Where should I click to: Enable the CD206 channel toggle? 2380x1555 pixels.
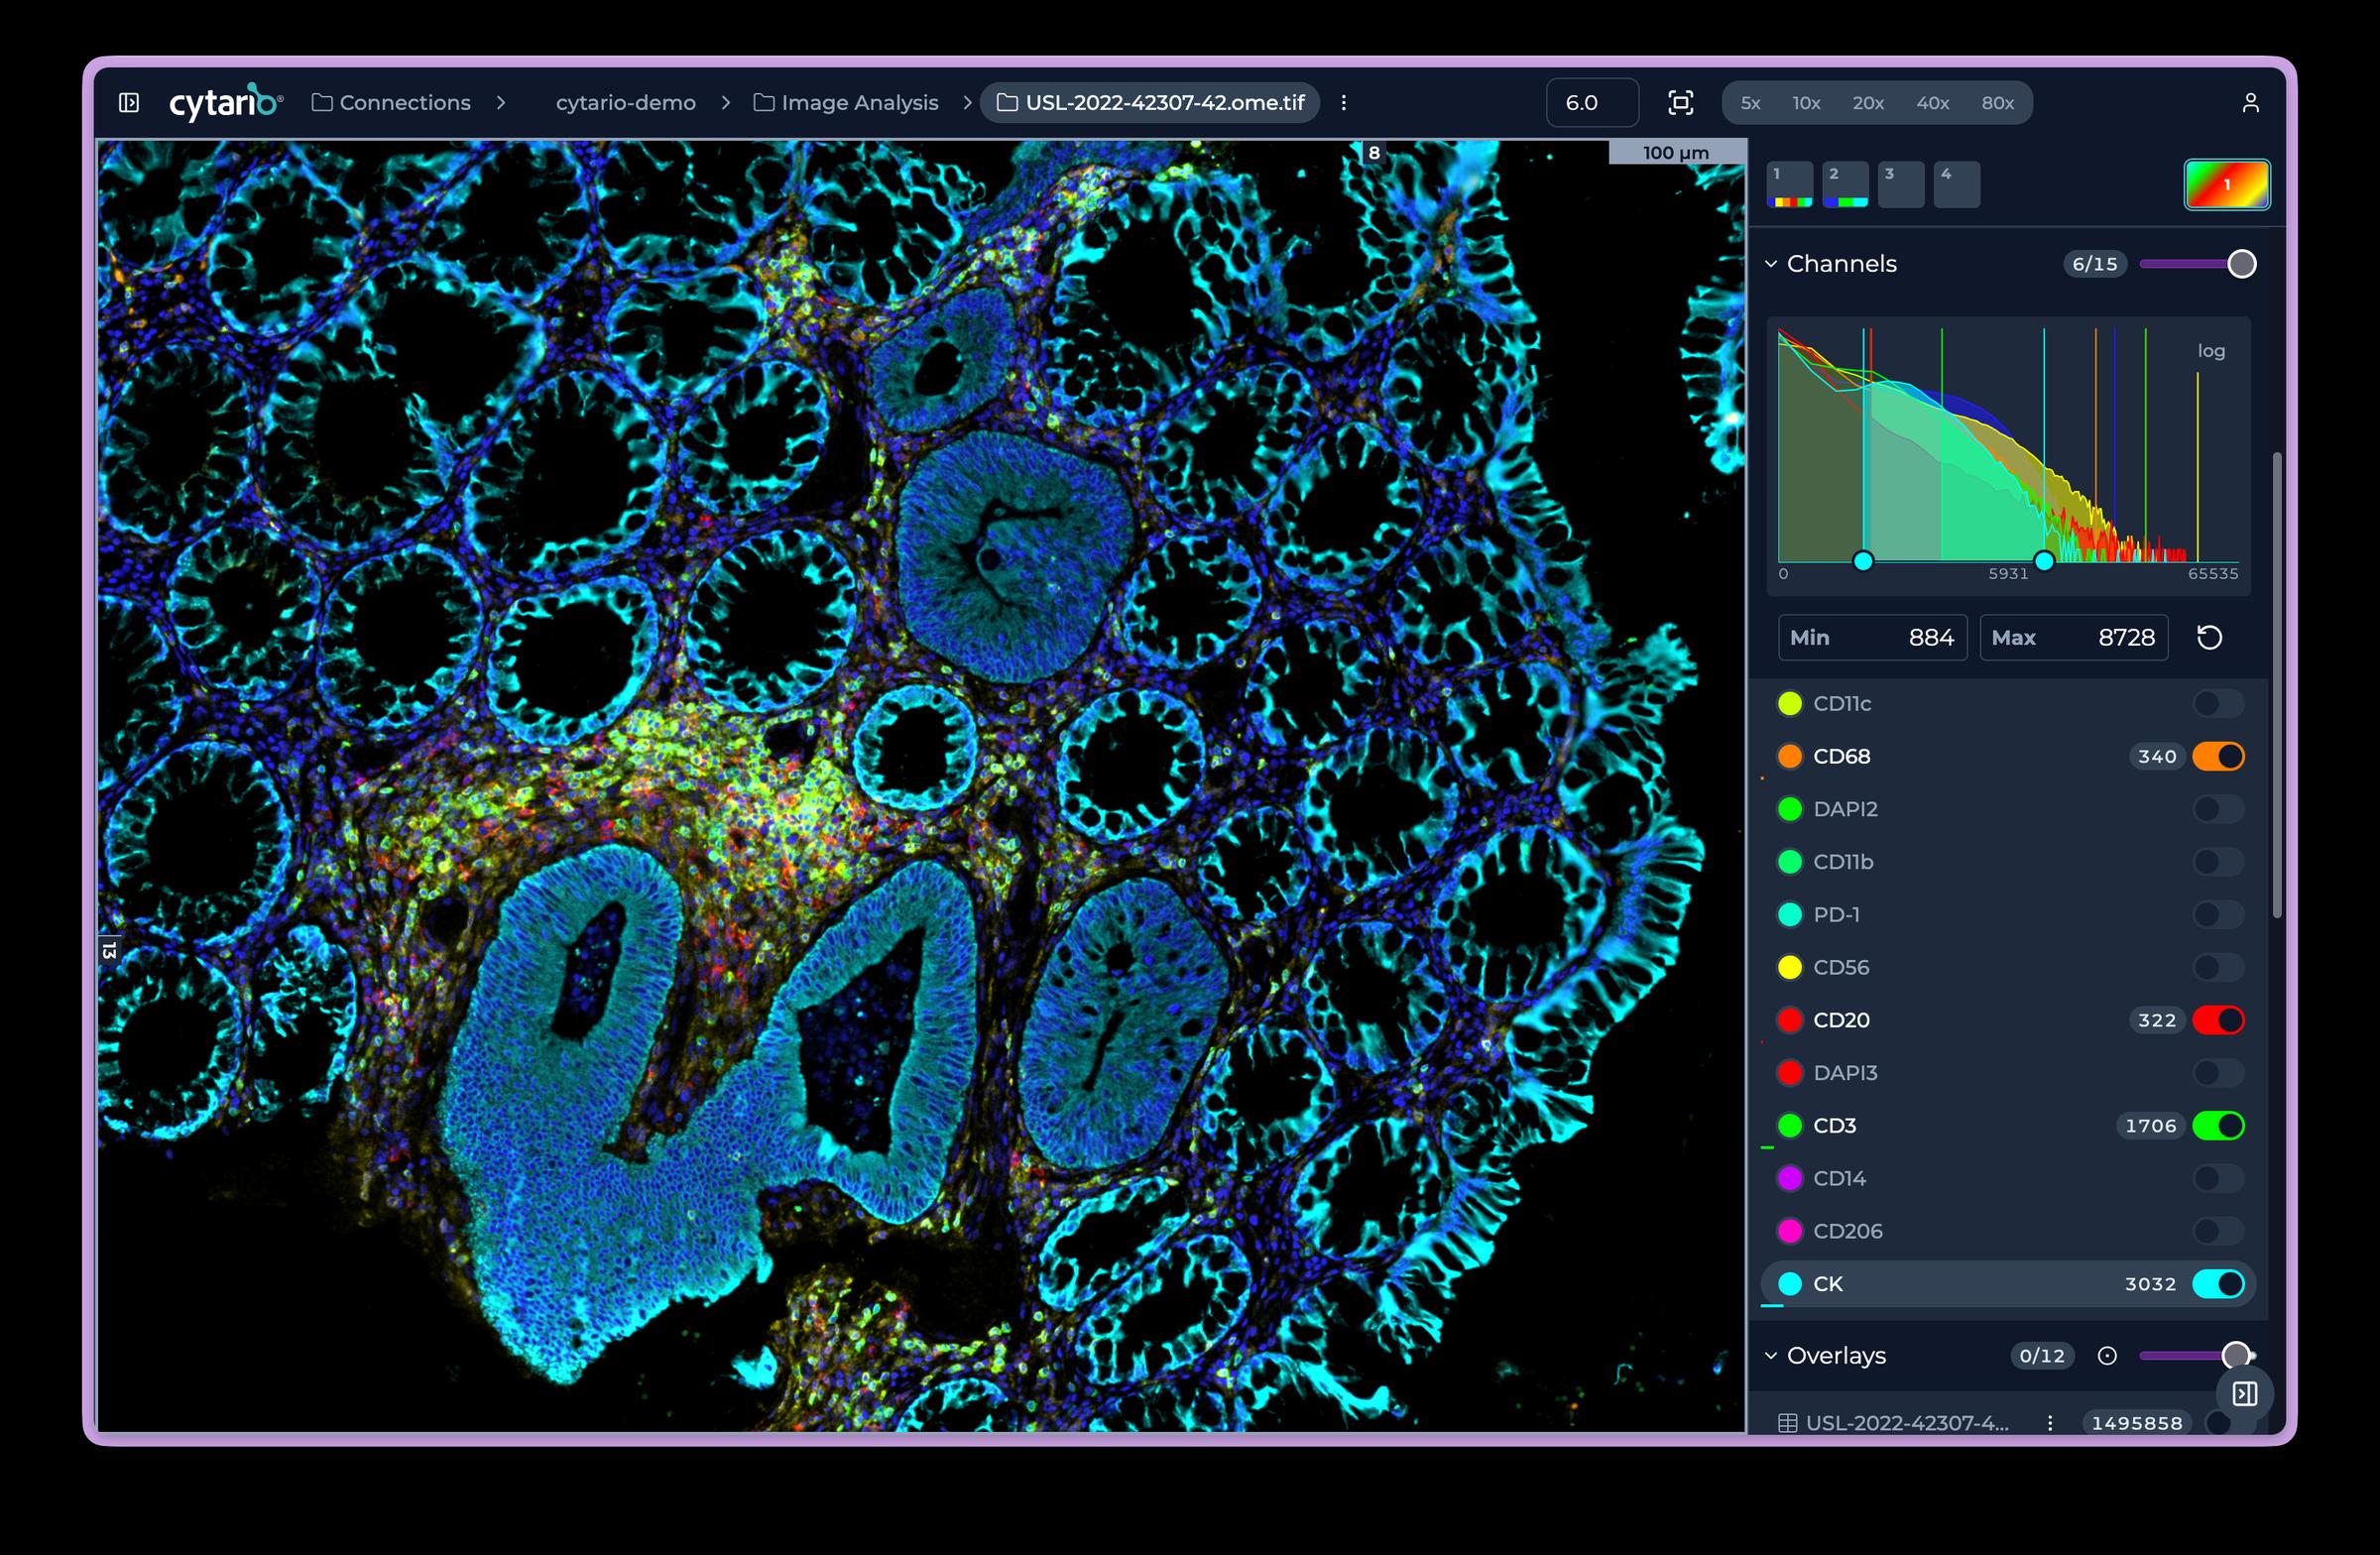(2218, 1231)
